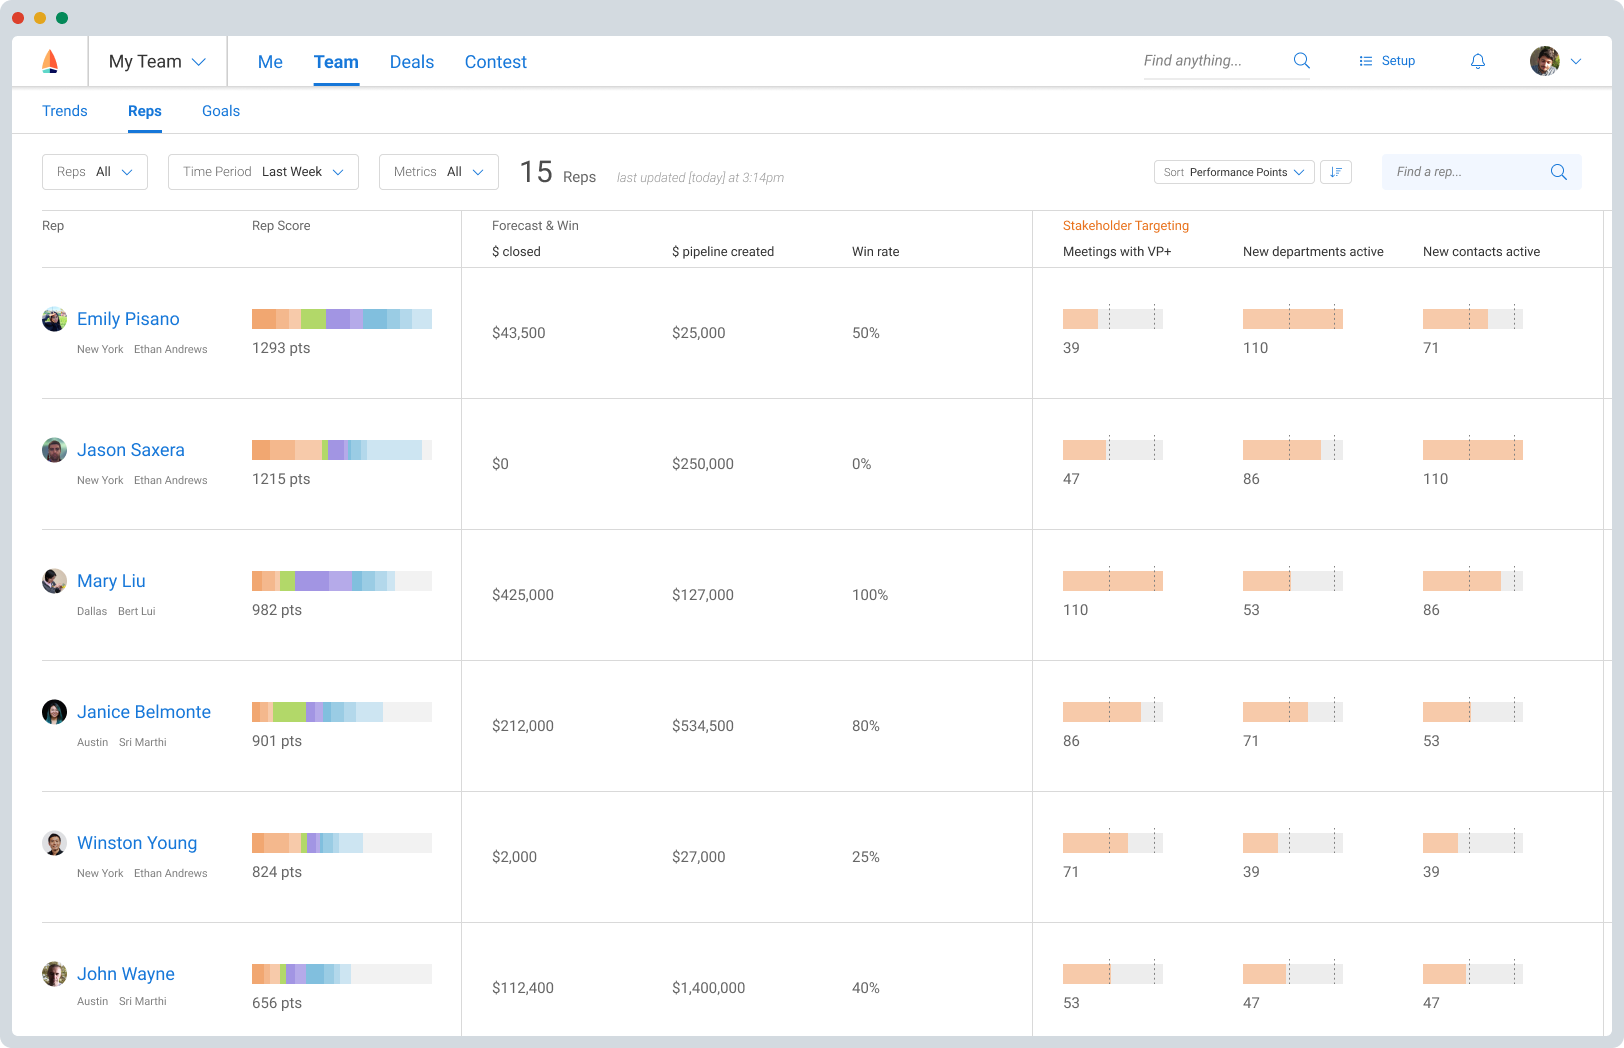Click Emily Pisano's rep score color bar
The height and width of the screenshot is (1048, 1624).
coord(341,319)
